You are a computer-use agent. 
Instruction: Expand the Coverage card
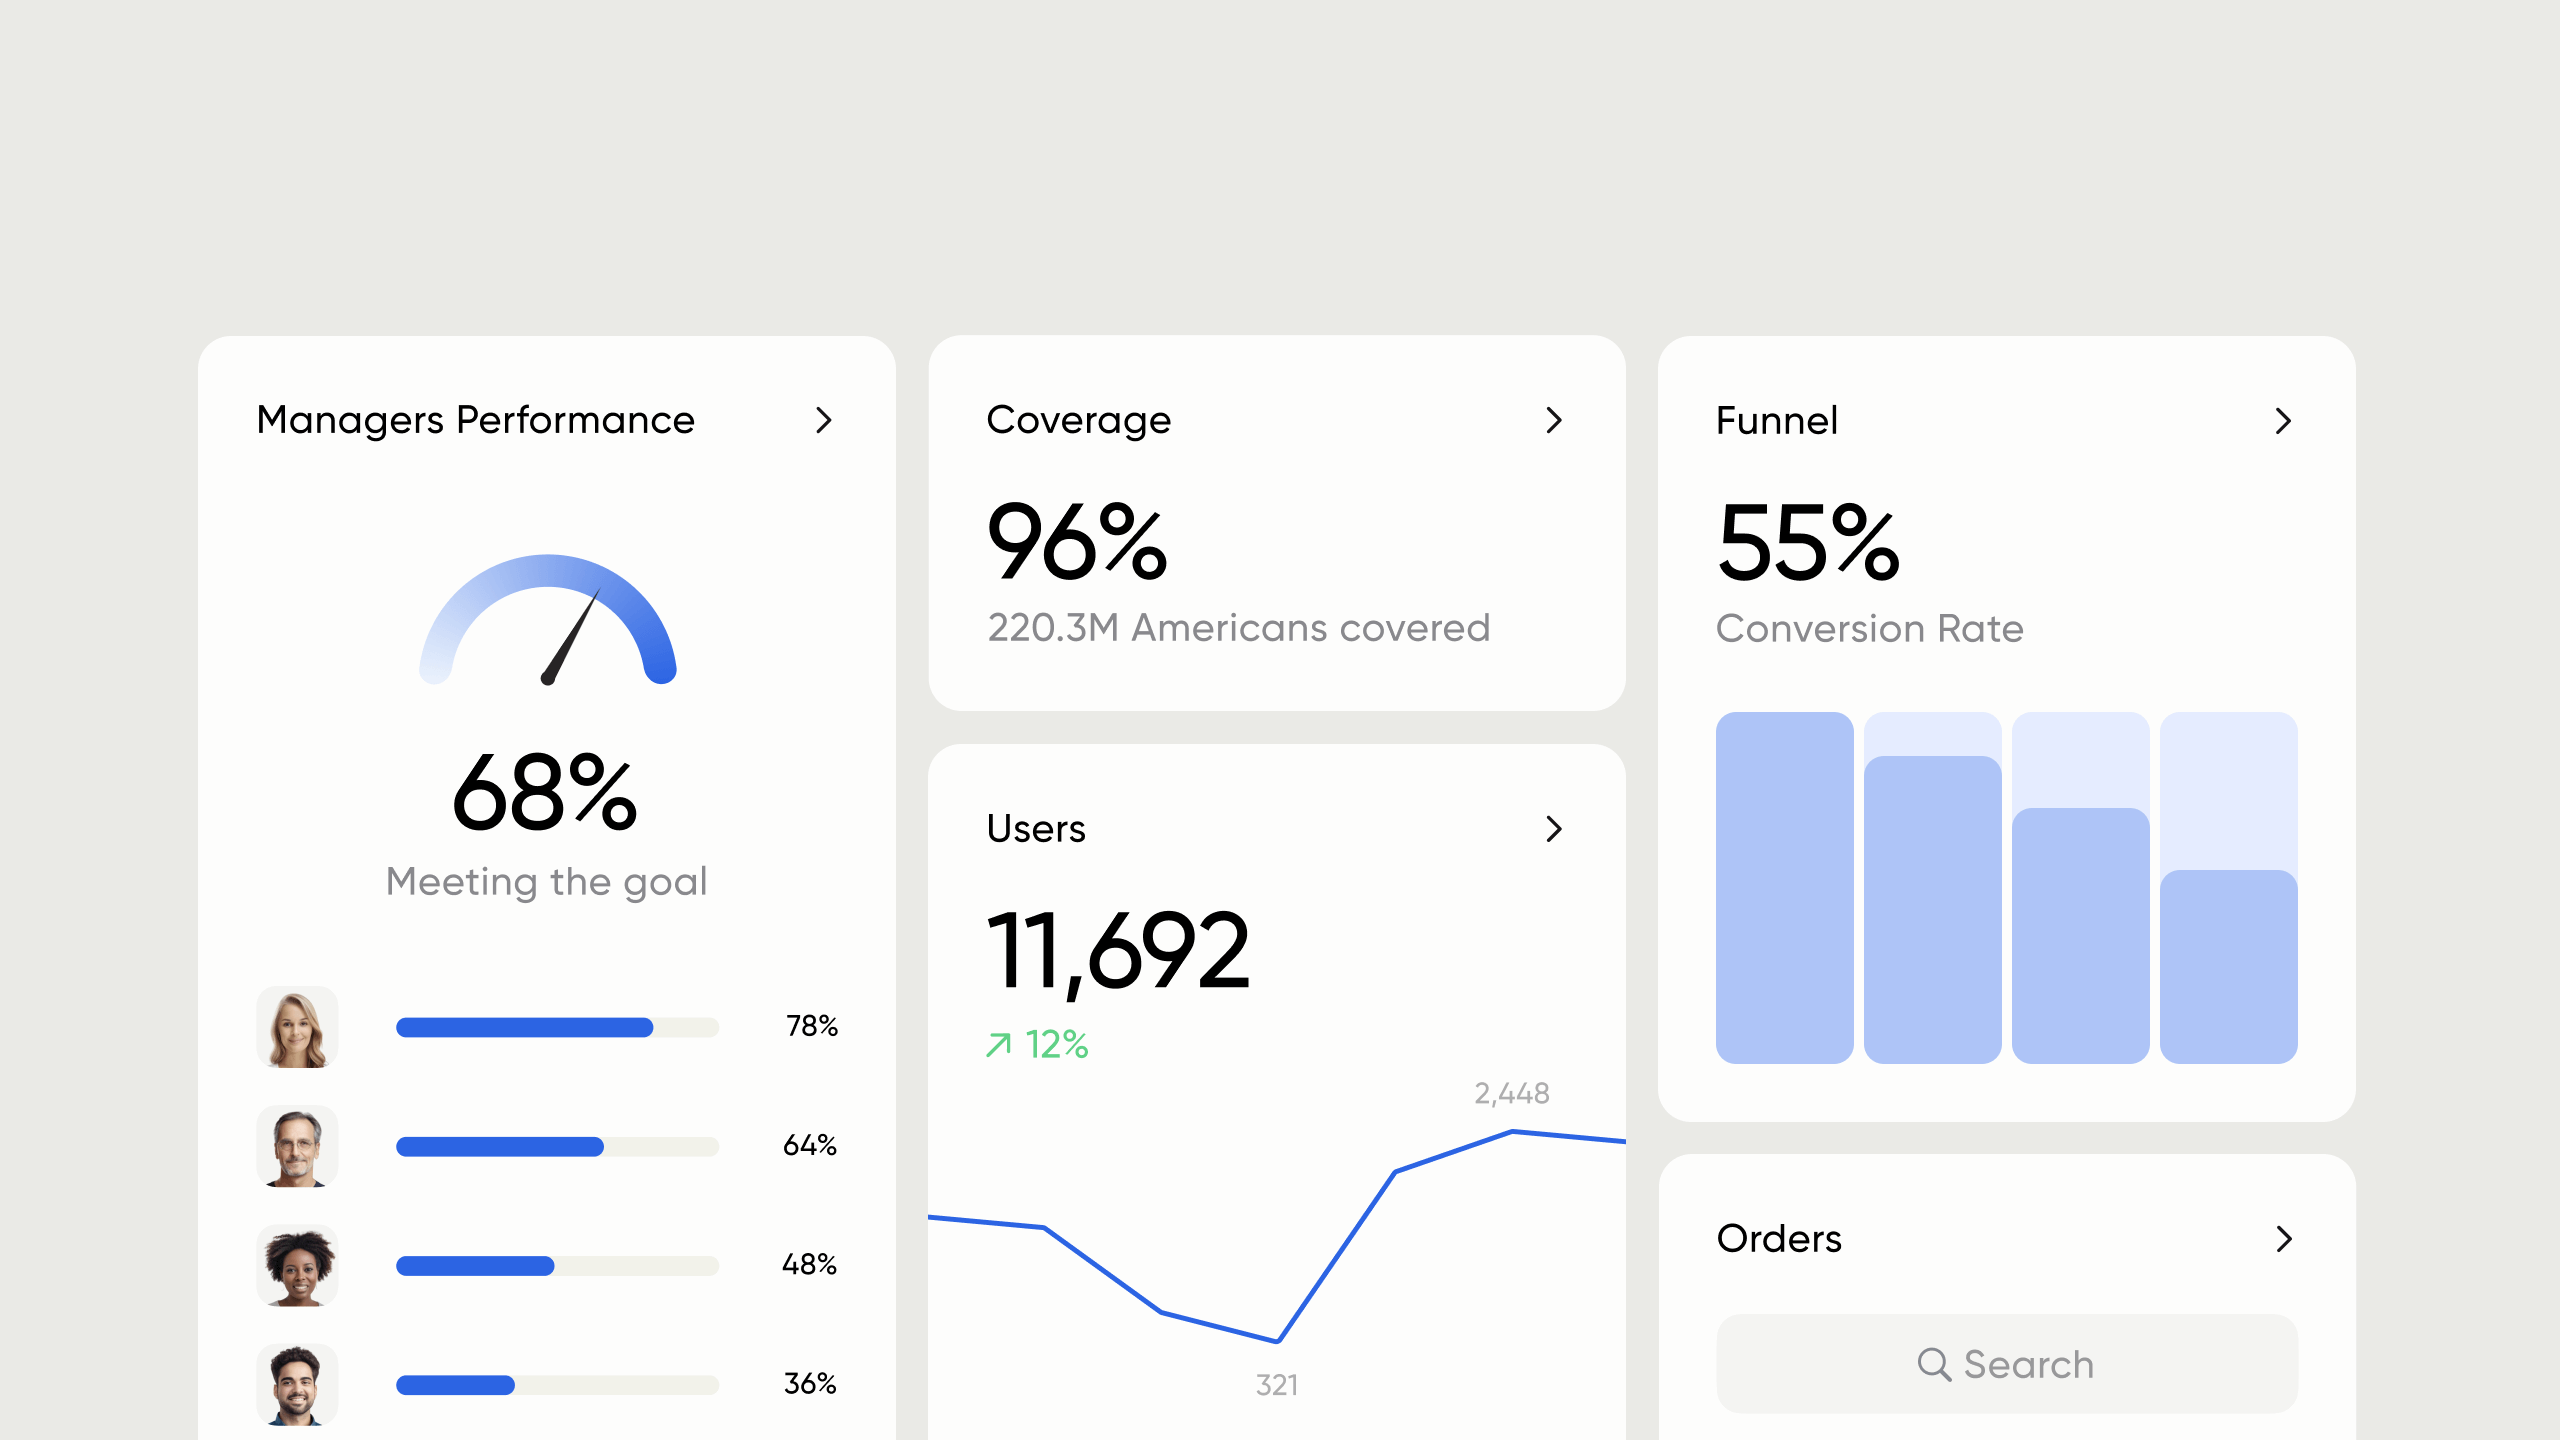coord(1553,421)
